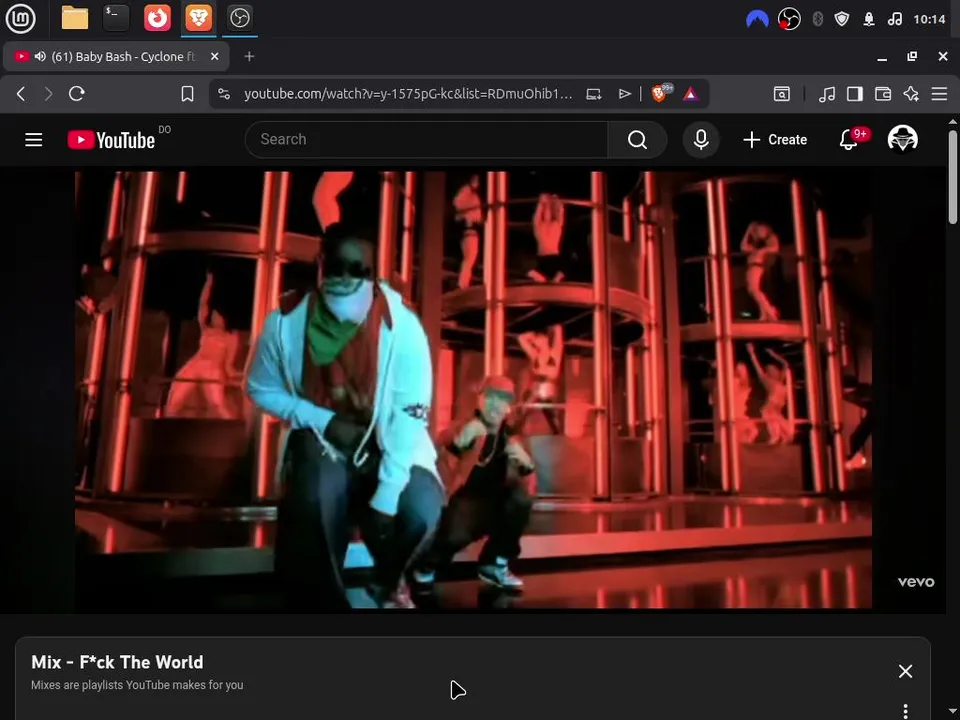Image resolution: width=960 pixels, height=720 pixels.
Task: Bookmark this page
Action: point(187,94)
